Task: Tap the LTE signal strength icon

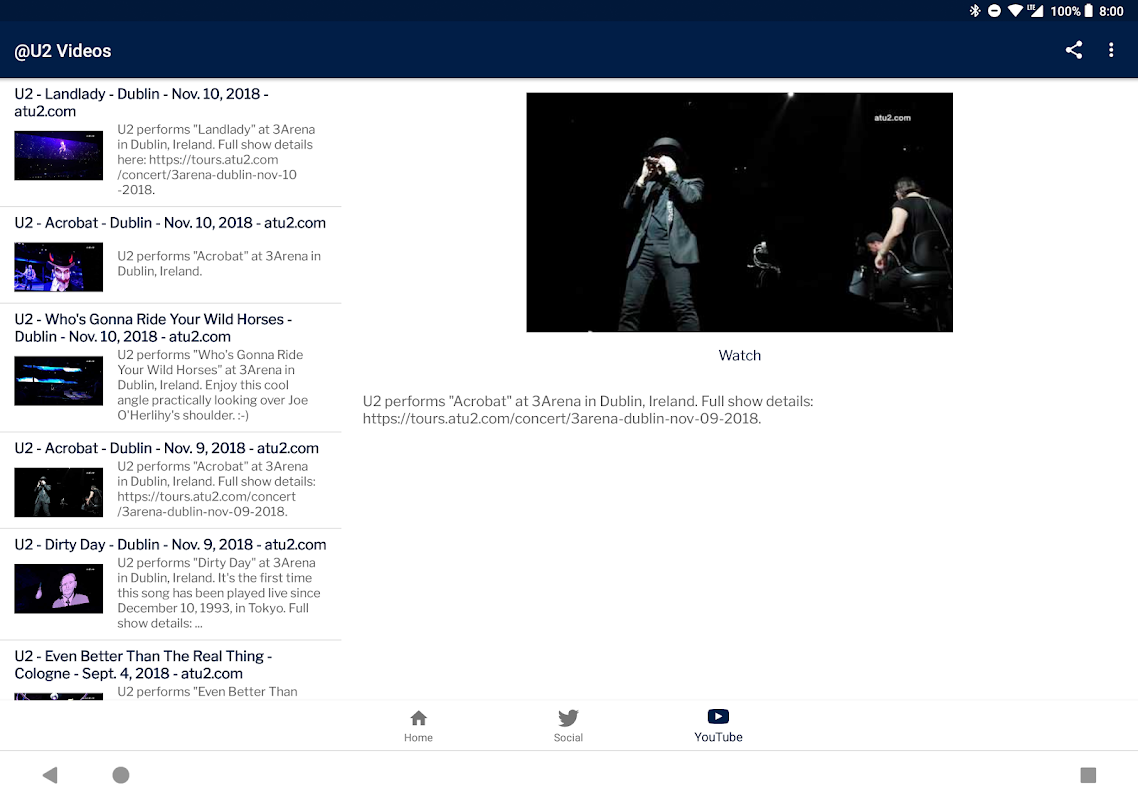Action: click(x=1036, y=10)
